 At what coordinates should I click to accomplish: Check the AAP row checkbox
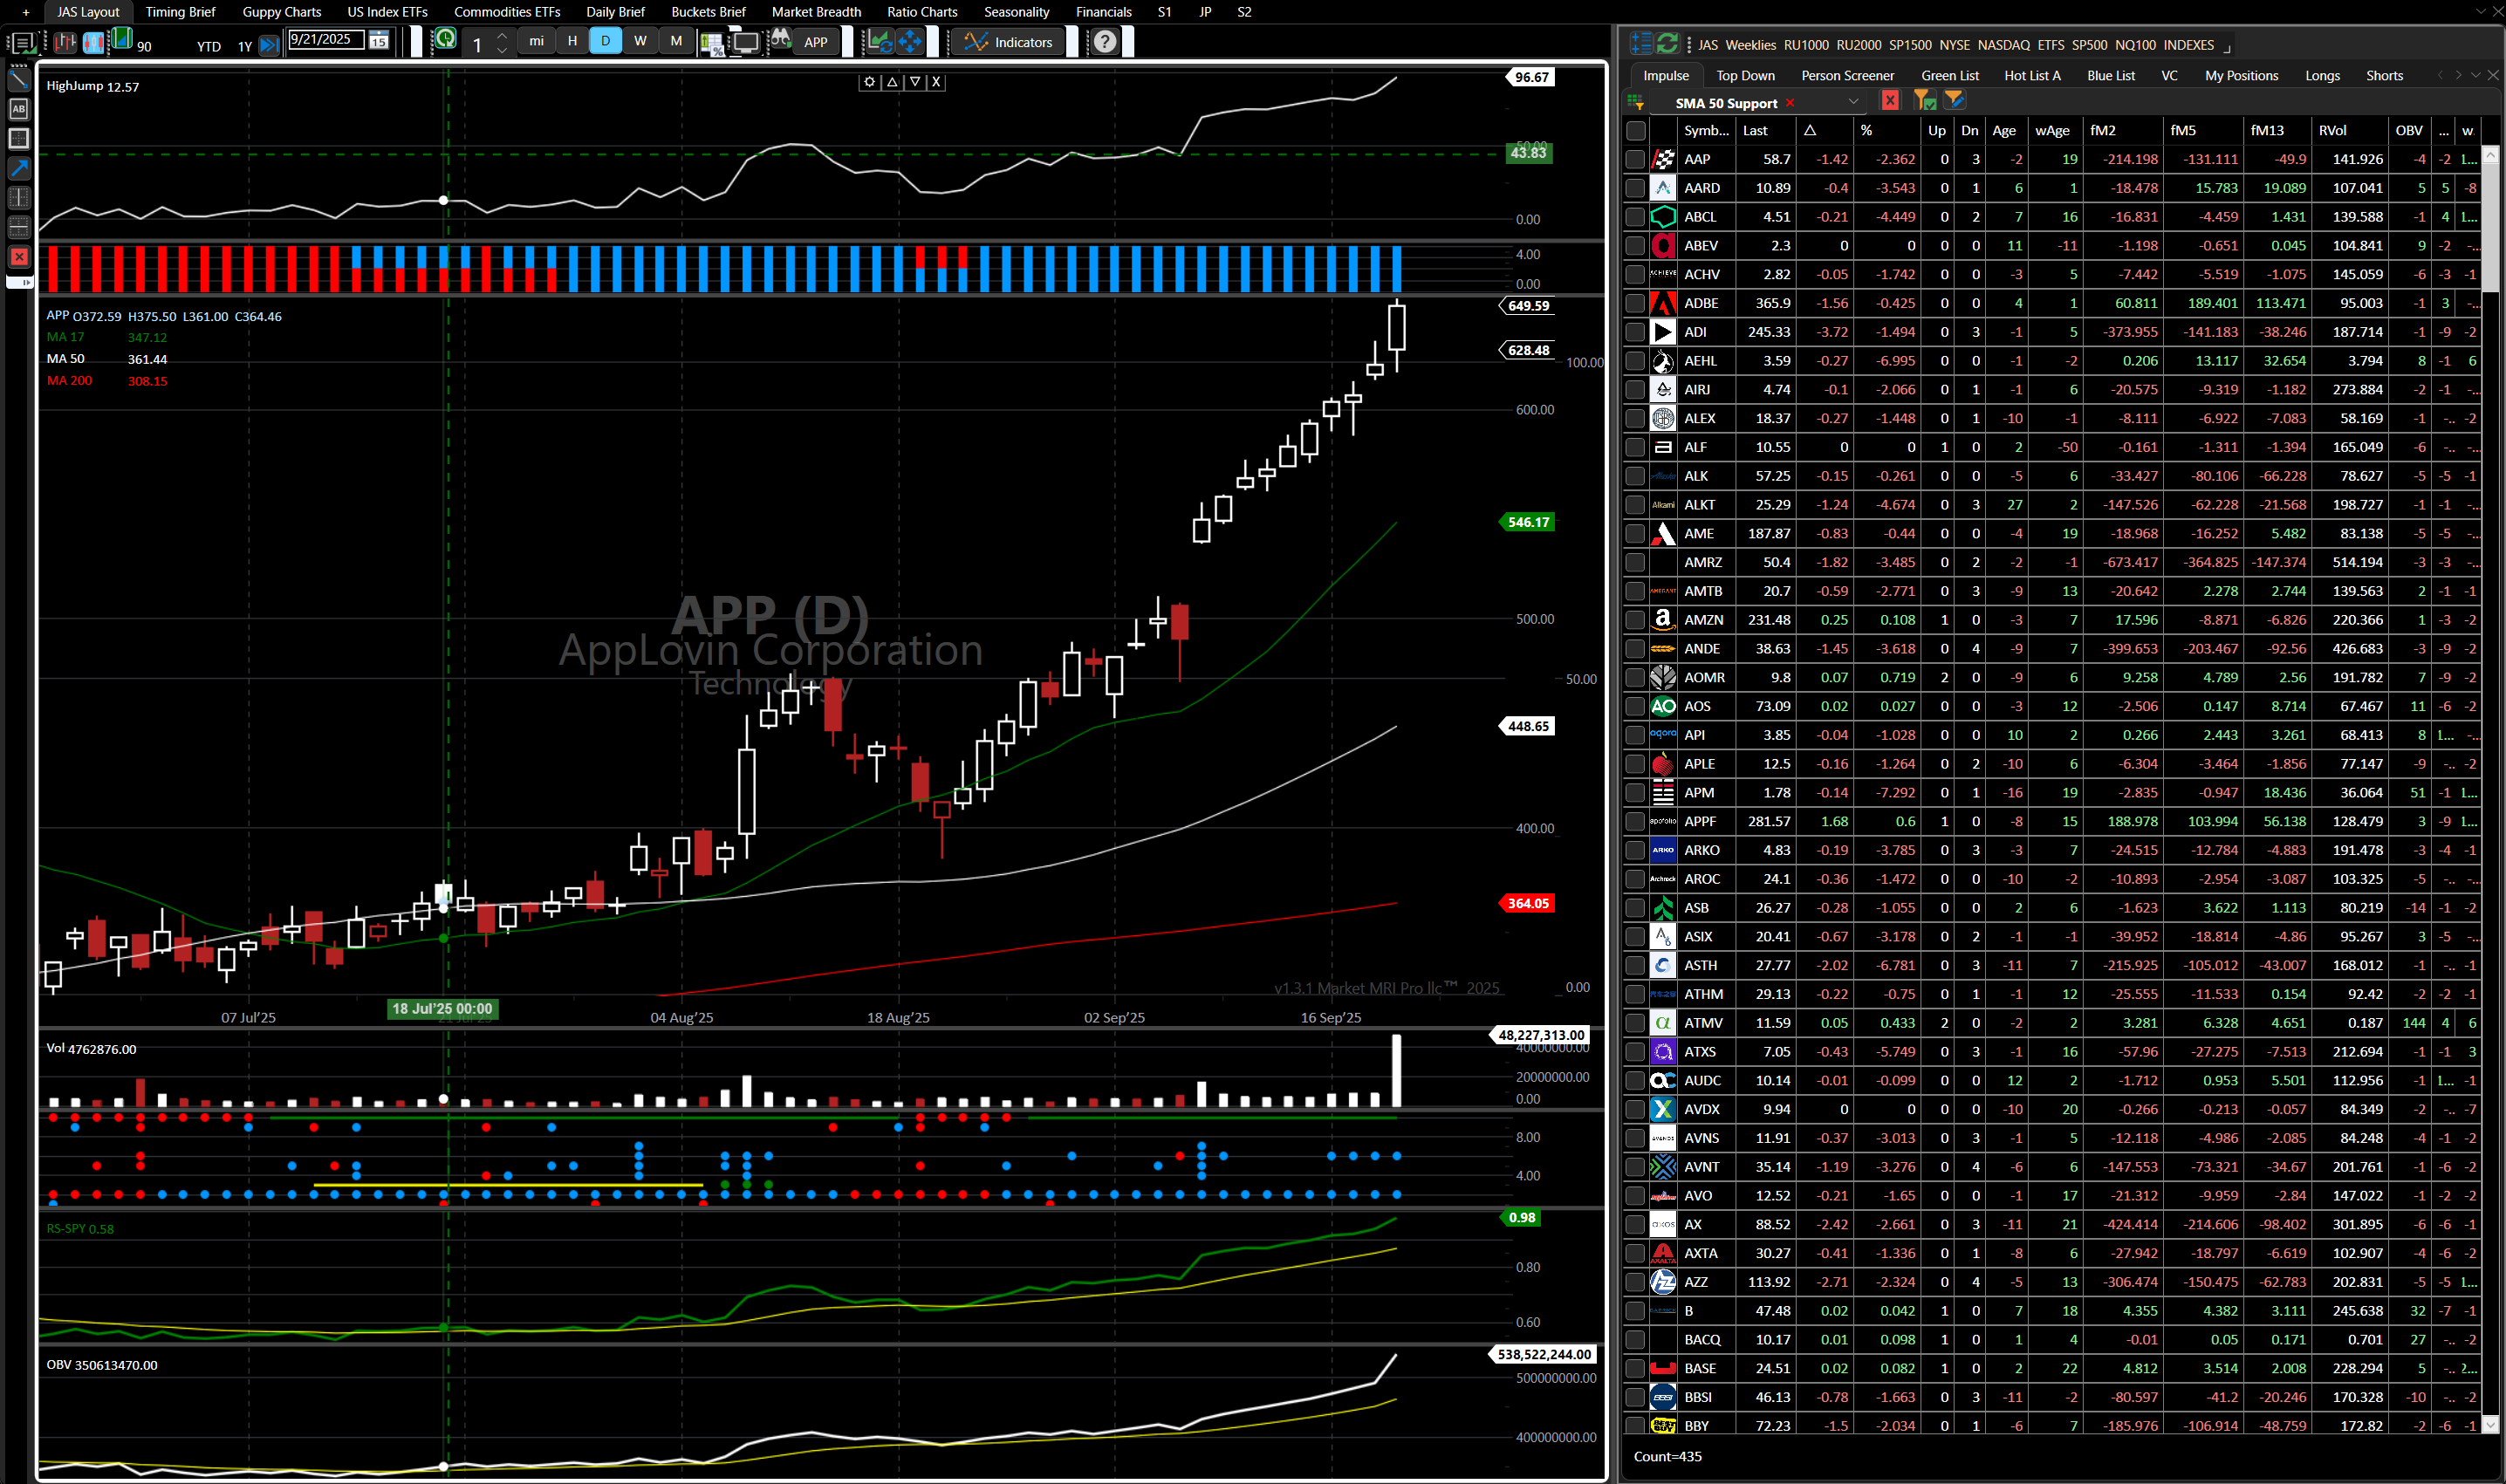pos(1635,159)
